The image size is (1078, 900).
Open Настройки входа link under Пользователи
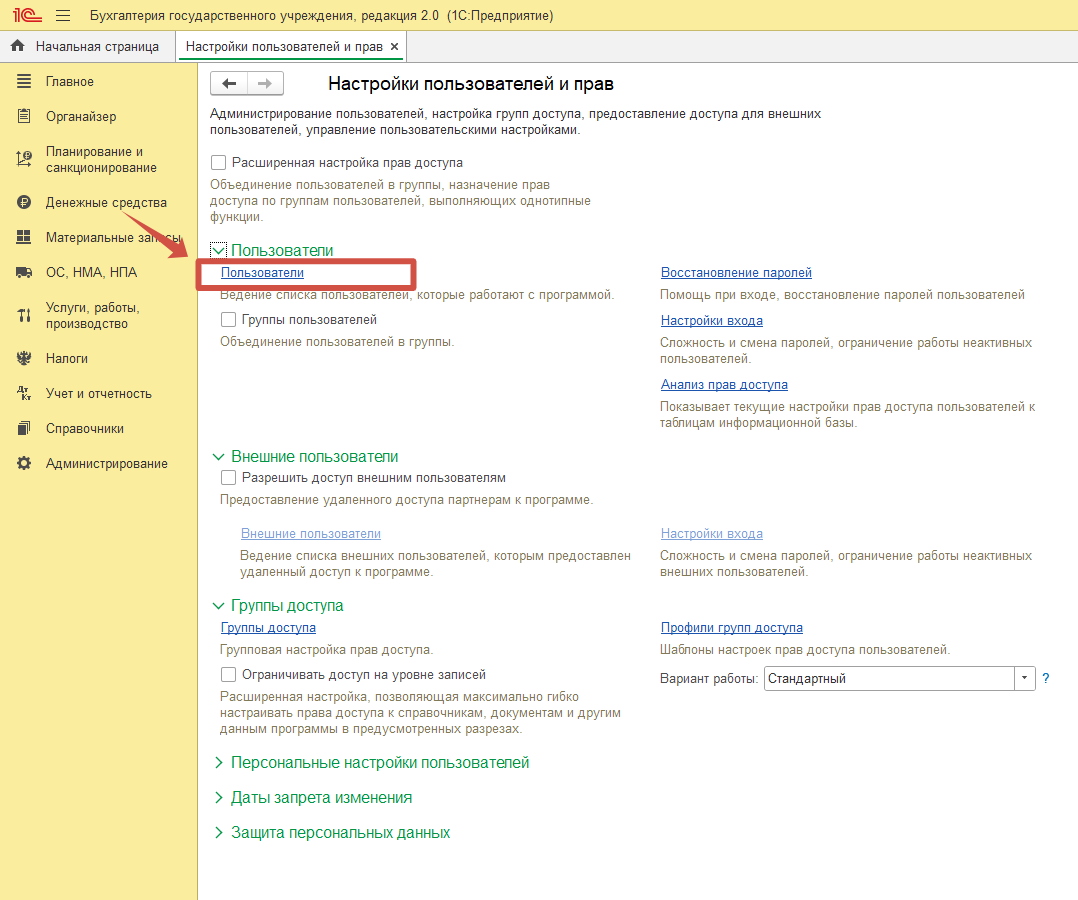coord(712,320)
